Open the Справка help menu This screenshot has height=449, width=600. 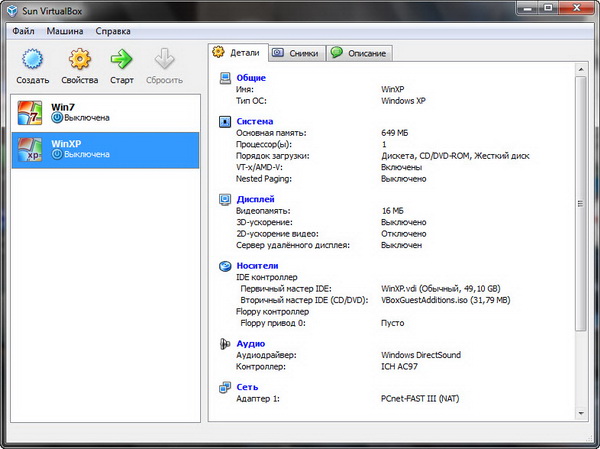(x=113, y=30)
